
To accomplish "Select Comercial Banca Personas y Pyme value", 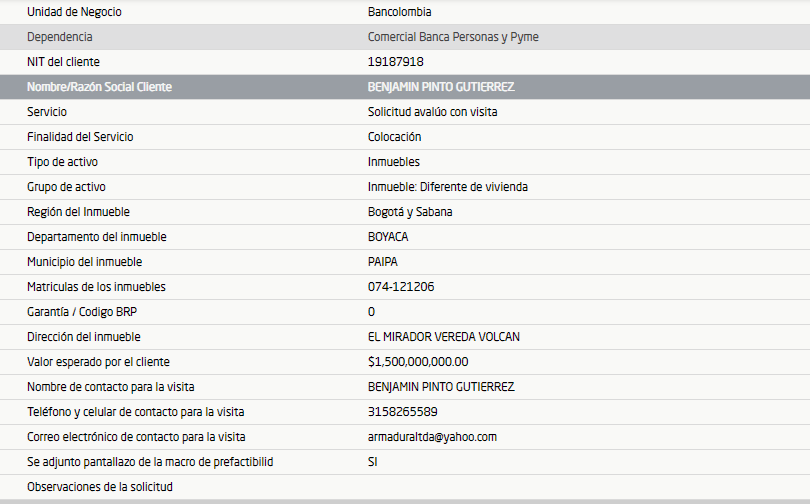I will tap(453, 37).
